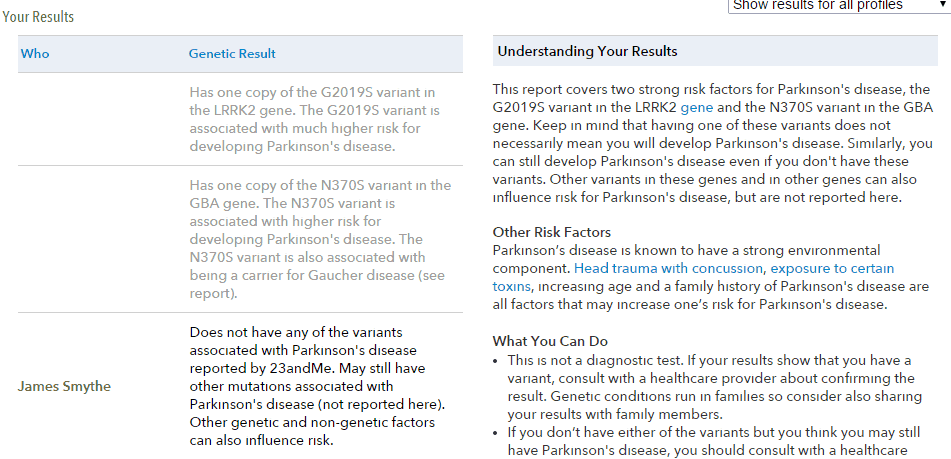951x459 pixels.
Task: Click the Understanding Your Results header
Action: coord(587,52)
